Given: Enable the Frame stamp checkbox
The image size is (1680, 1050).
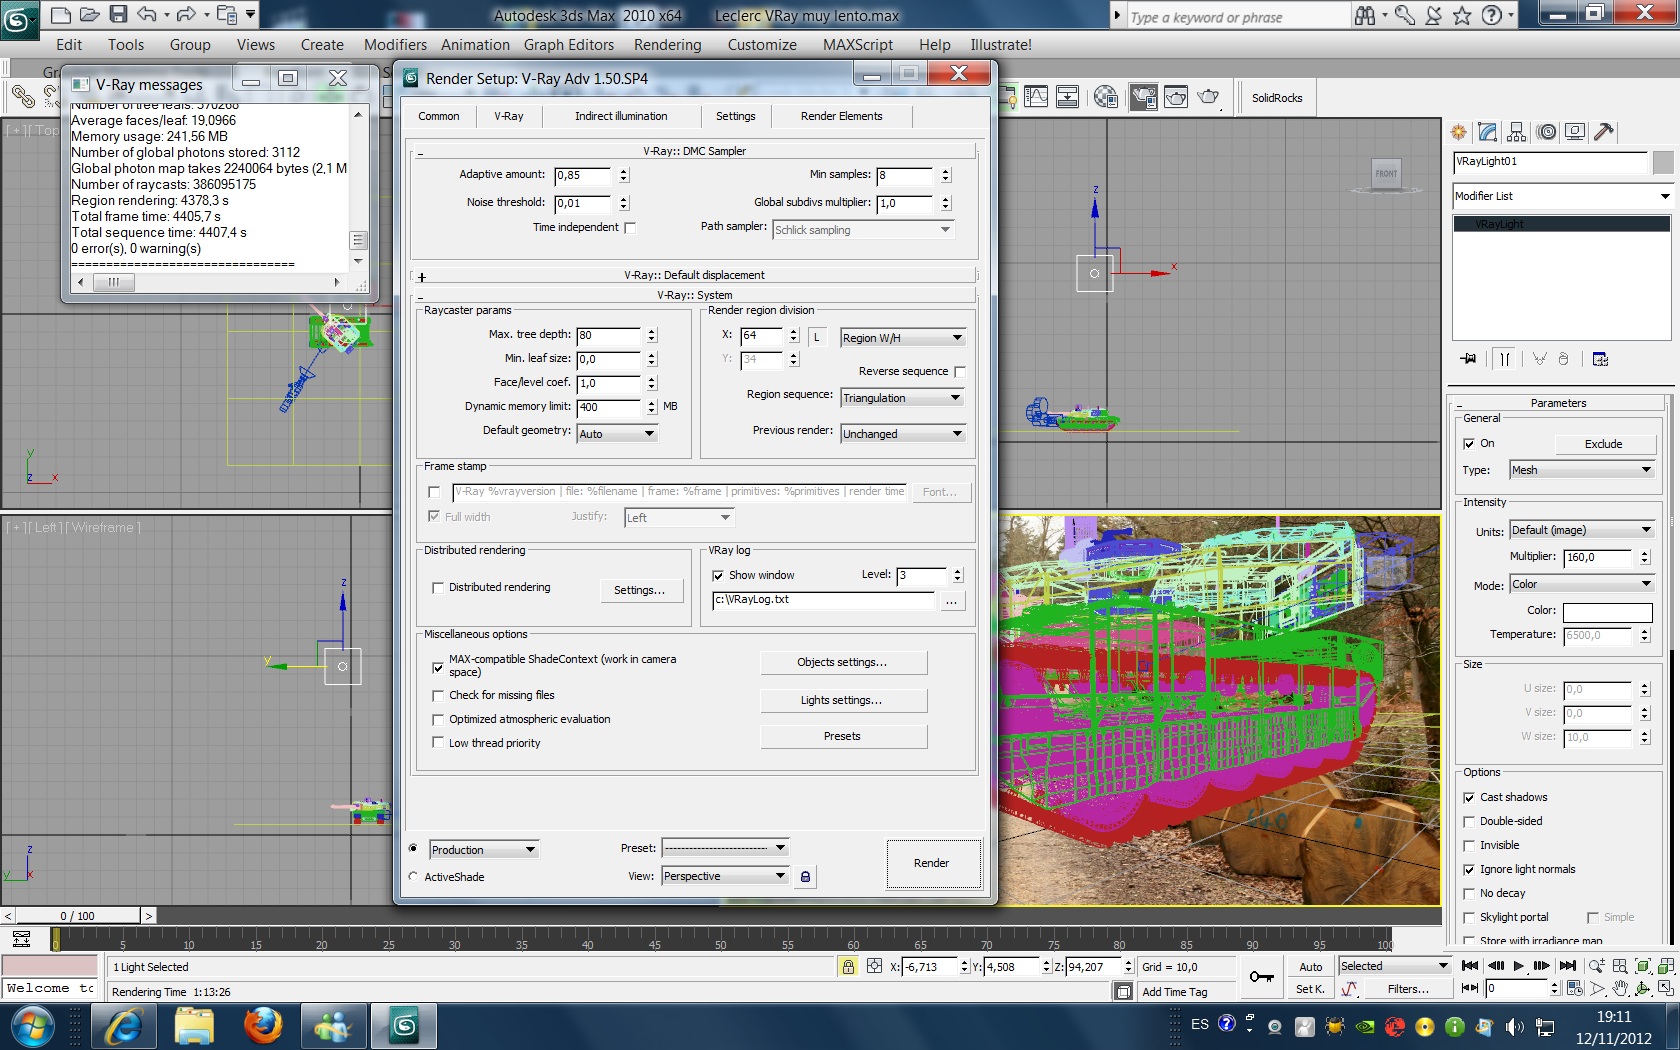Looking at the screenshot, I should 434,492.
